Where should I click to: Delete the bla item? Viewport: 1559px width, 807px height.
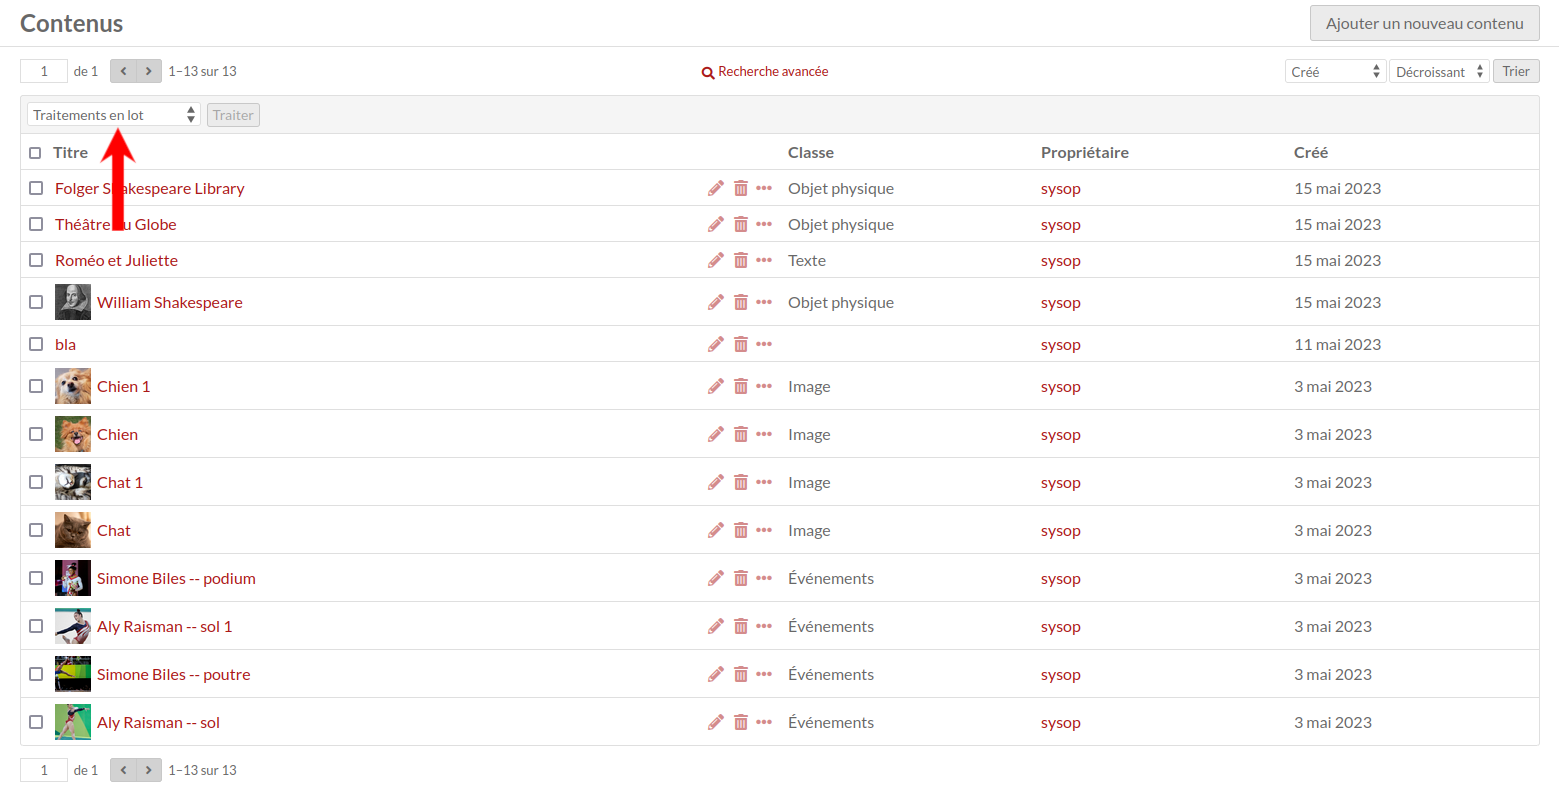(x=741, y=344)
